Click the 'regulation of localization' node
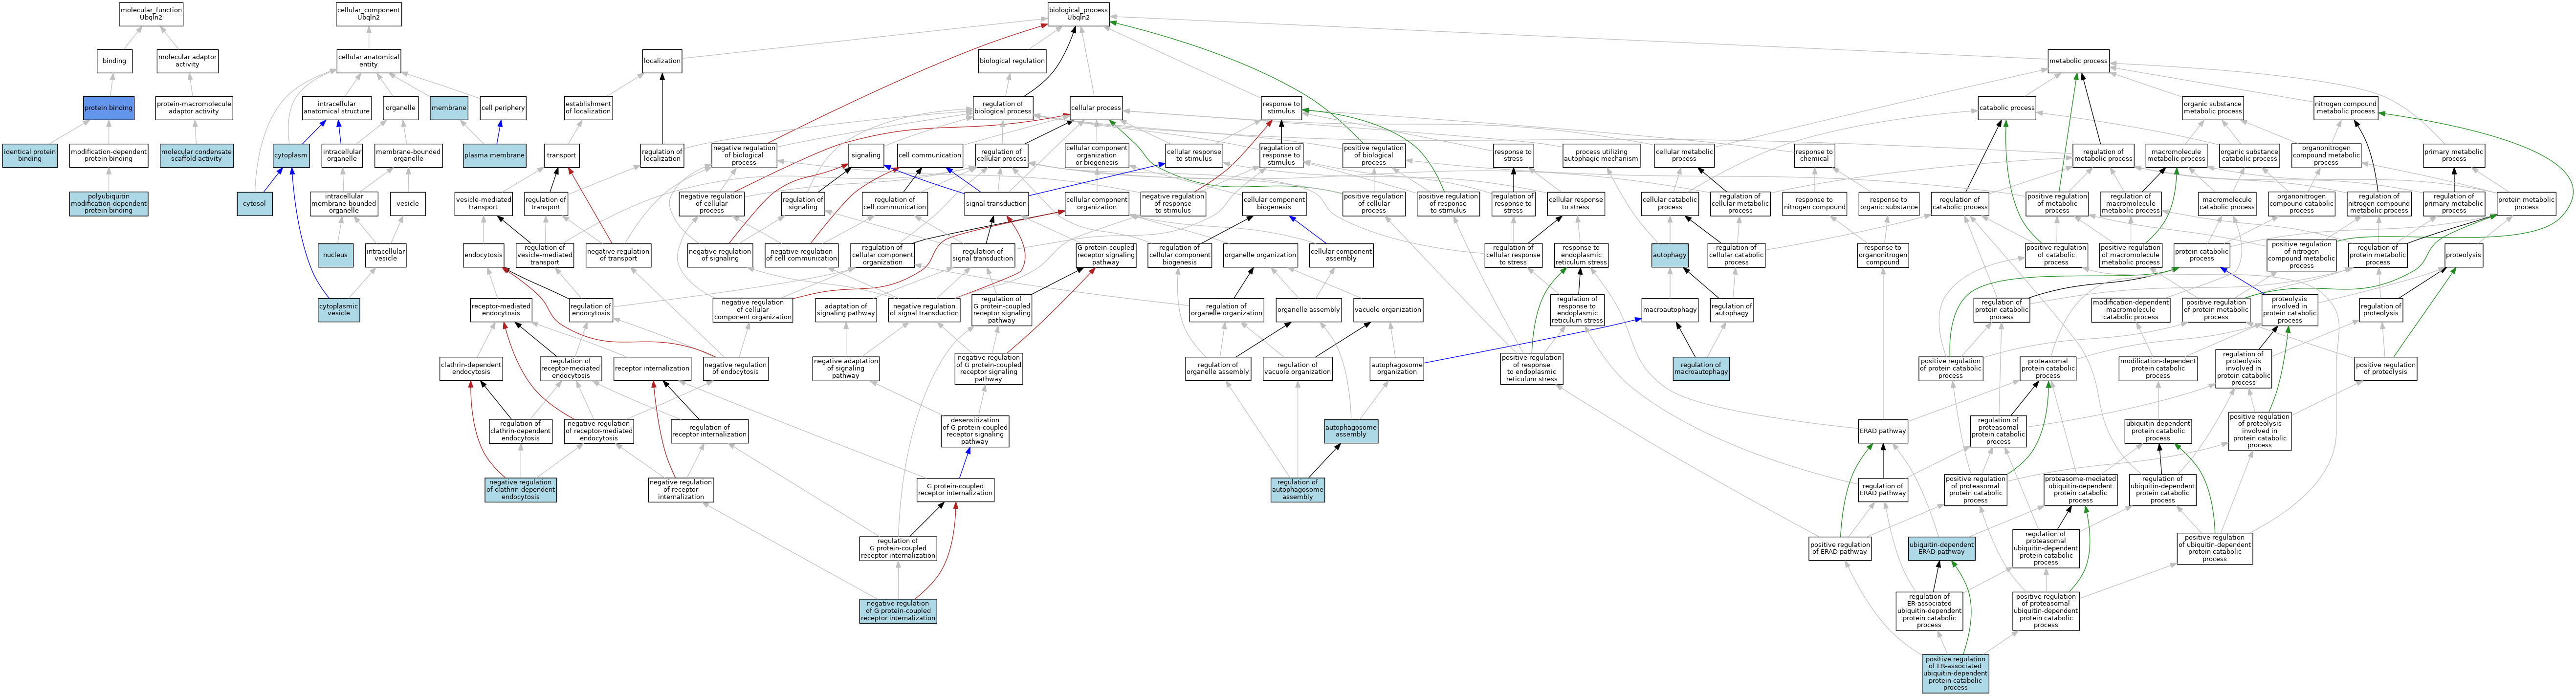Image resolution: width=2576 pixels, height=696 pixels. 662,155
